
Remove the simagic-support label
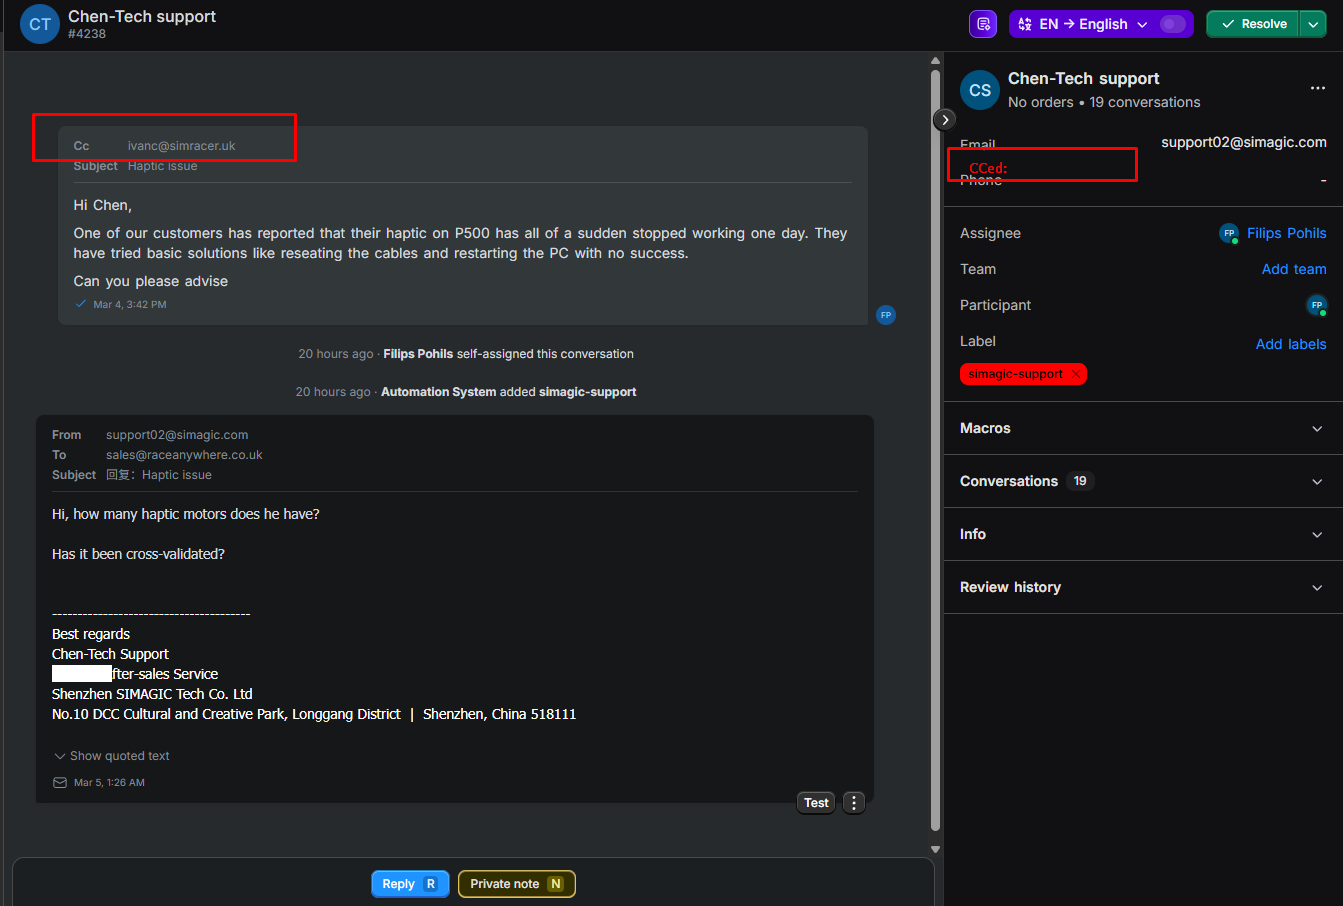(x=1076, y=374)
